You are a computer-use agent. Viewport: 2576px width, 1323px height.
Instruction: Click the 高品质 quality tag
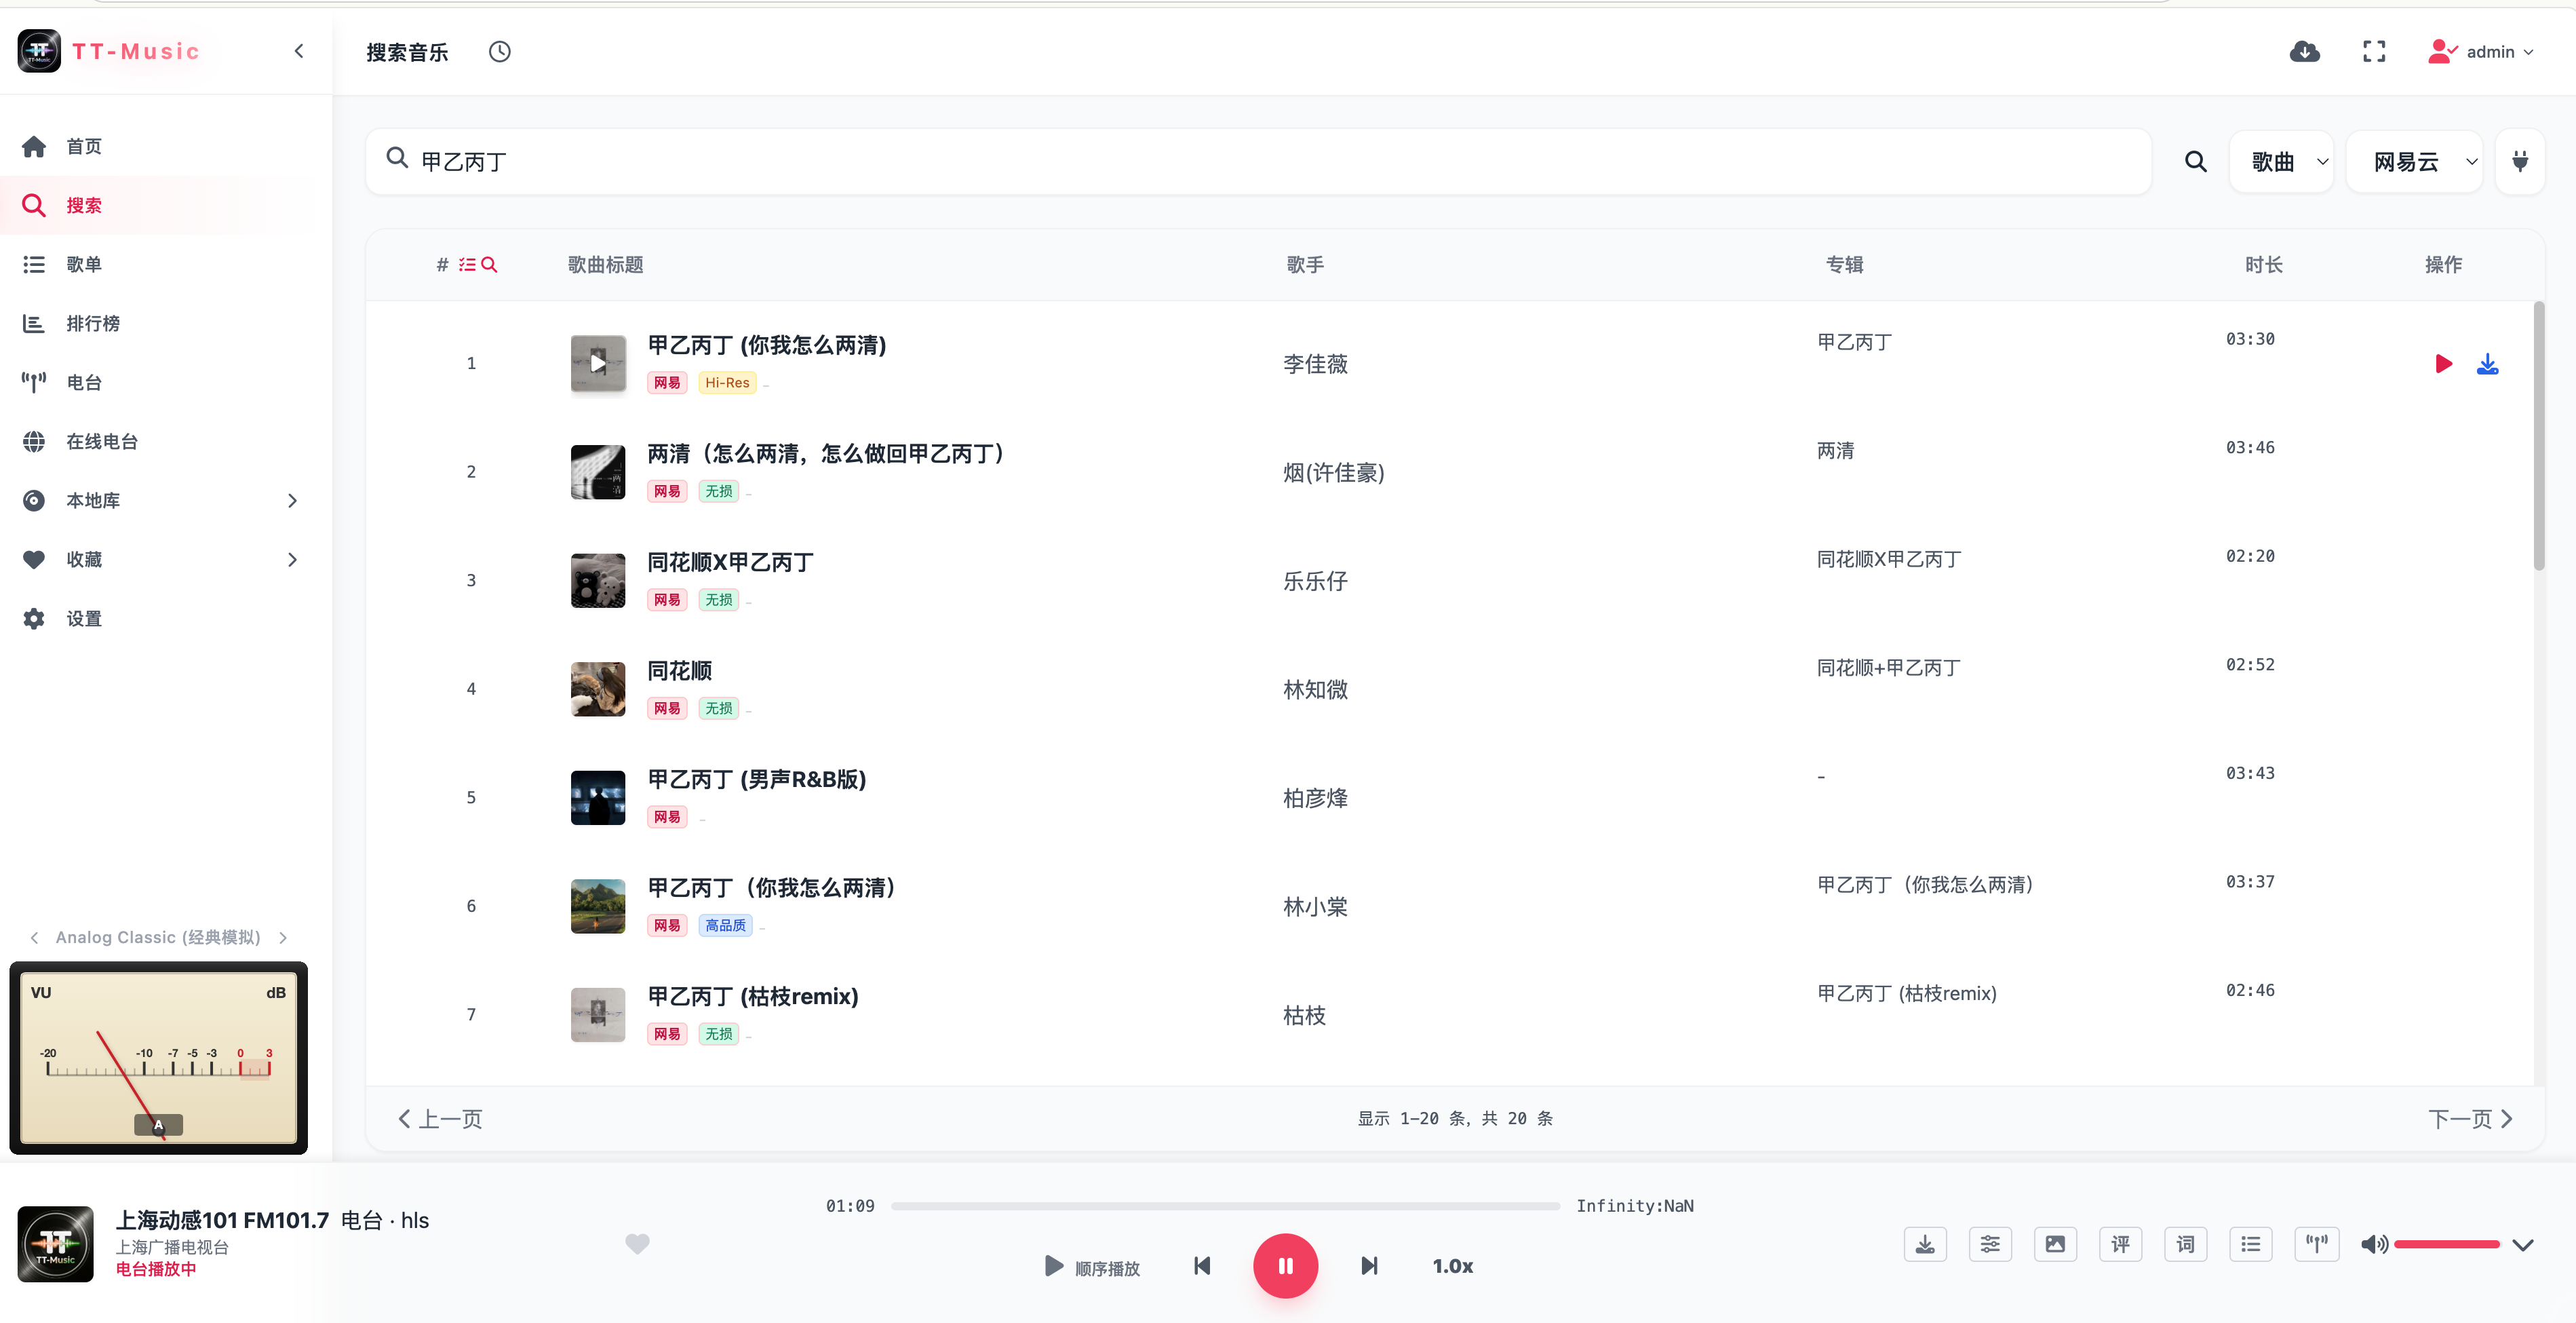[725, 925]
